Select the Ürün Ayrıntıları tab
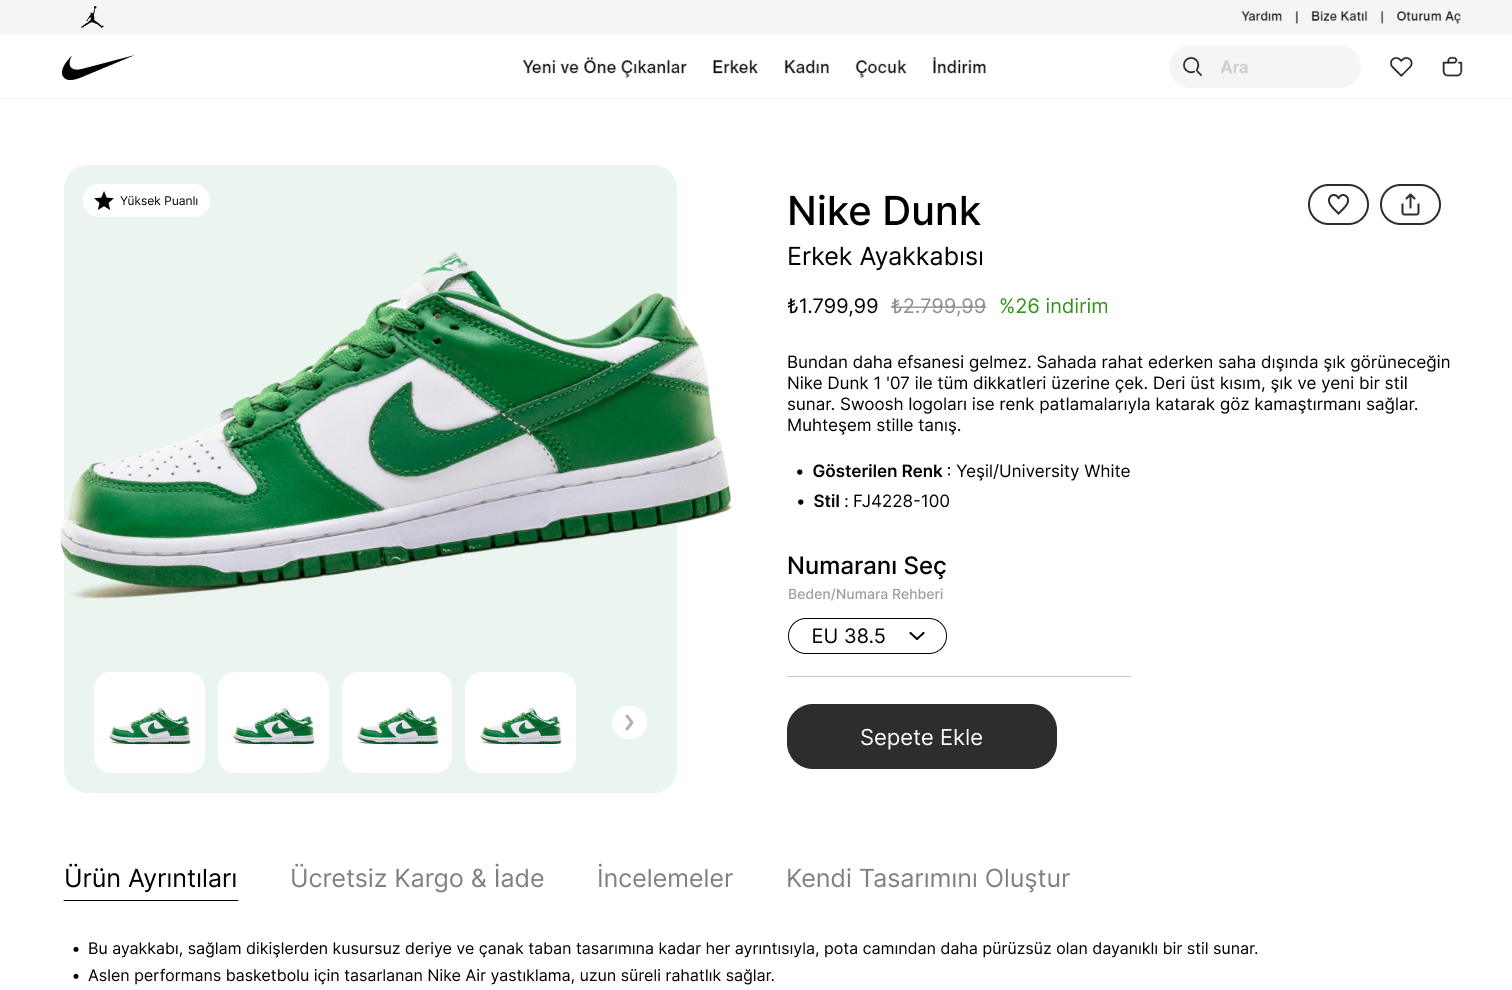This screenshot has height=990, width=1512. coord(151,878)
